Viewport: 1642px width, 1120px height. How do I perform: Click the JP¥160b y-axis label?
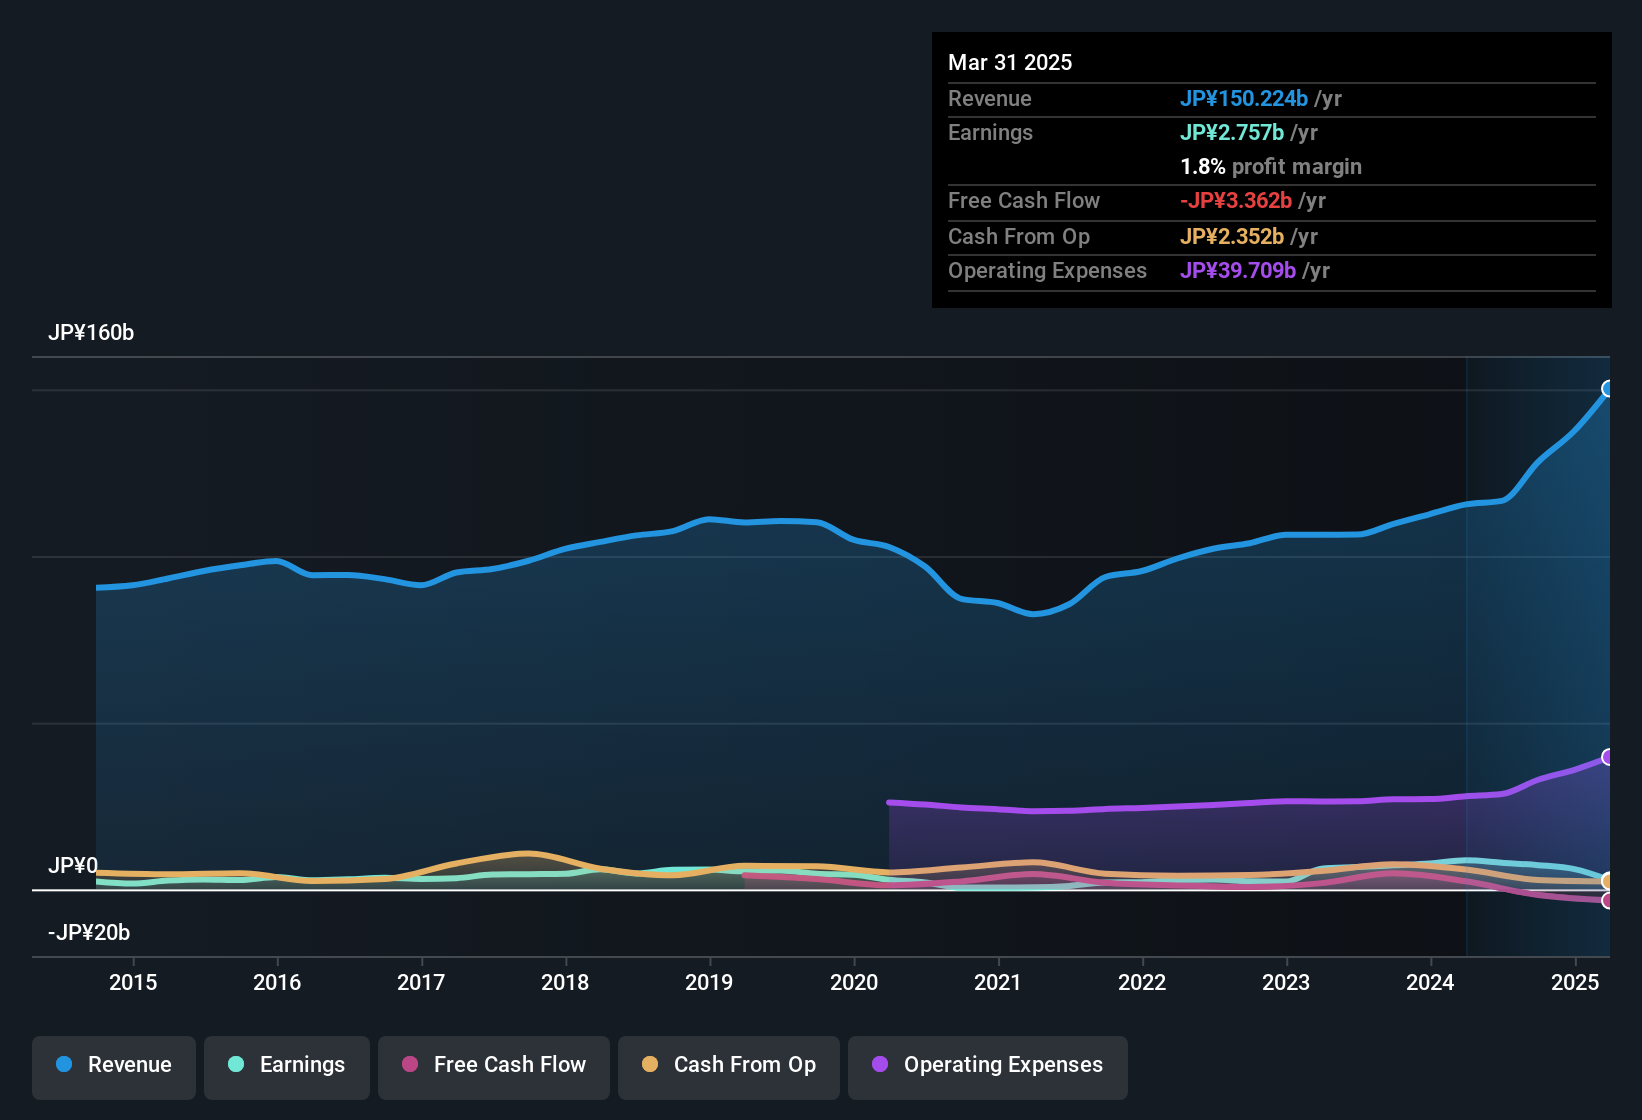(x=91, y=333)
